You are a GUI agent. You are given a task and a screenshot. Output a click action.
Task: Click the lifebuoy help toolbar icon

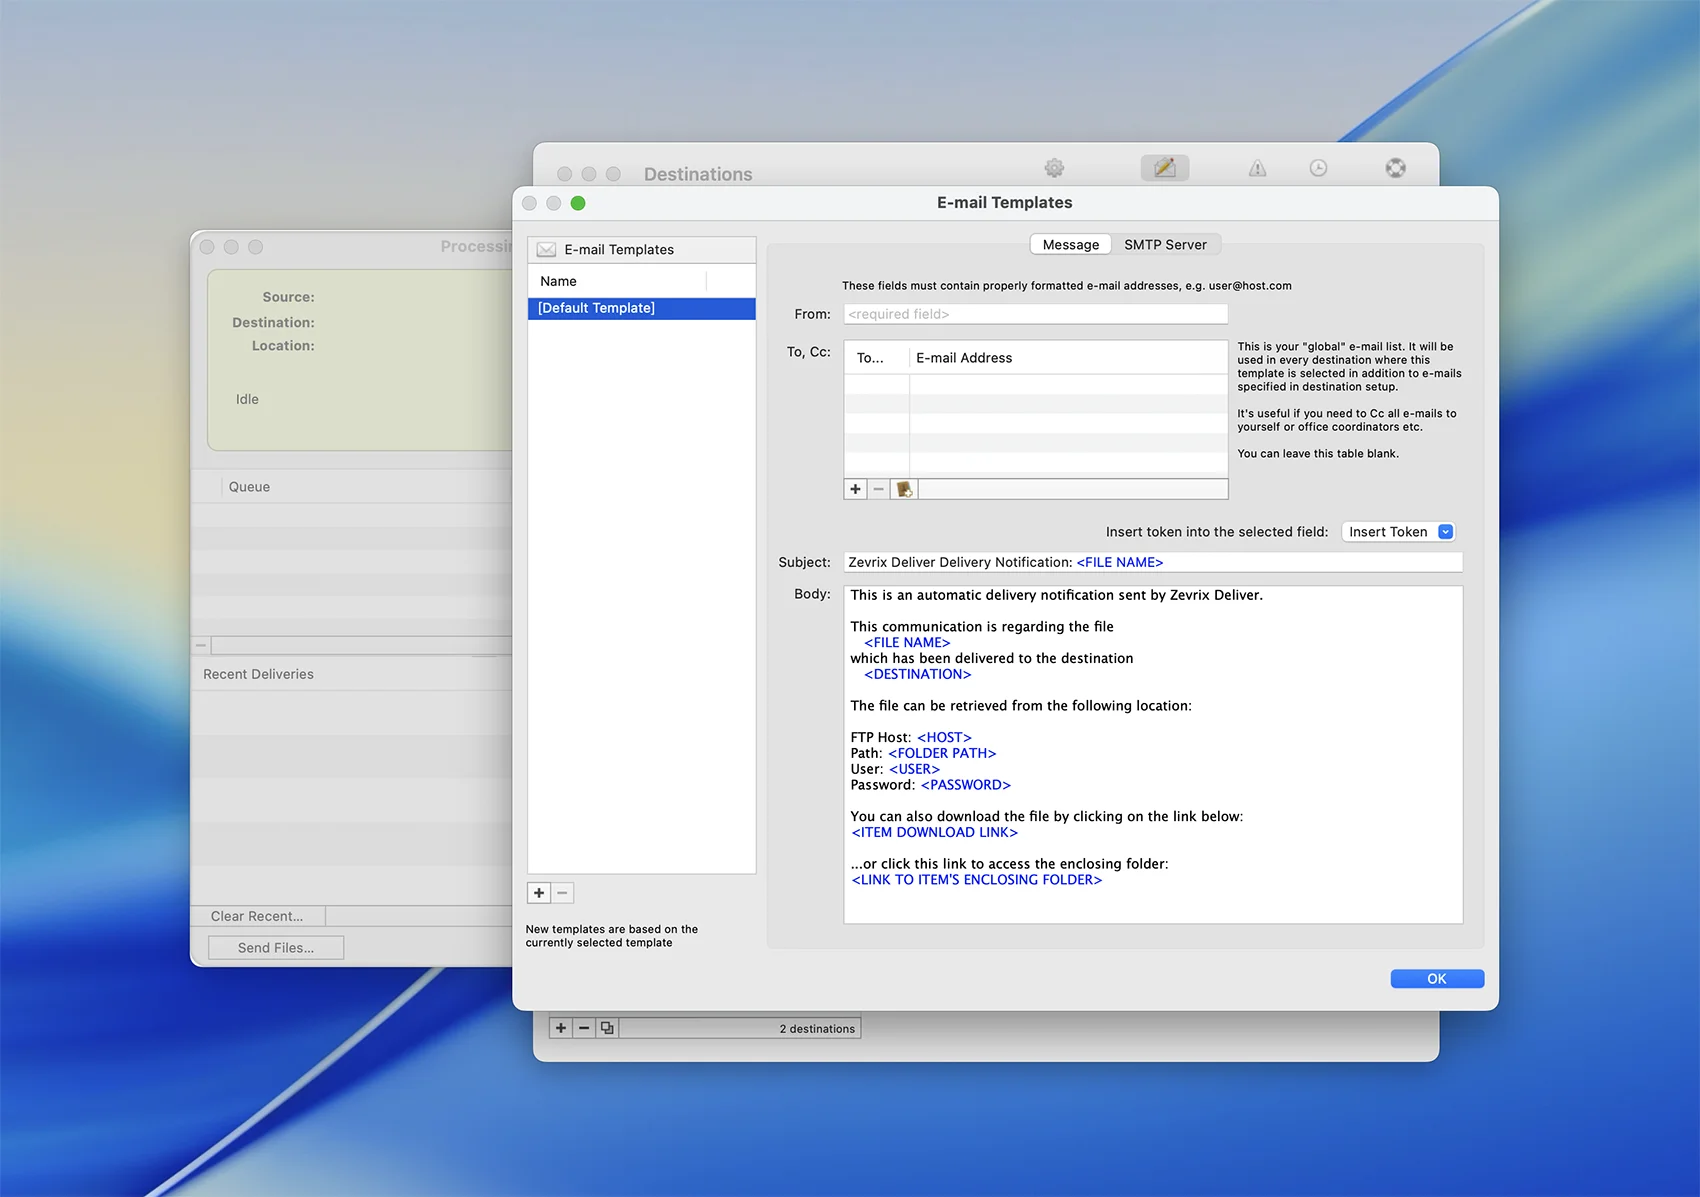[x=1395, y=168]
